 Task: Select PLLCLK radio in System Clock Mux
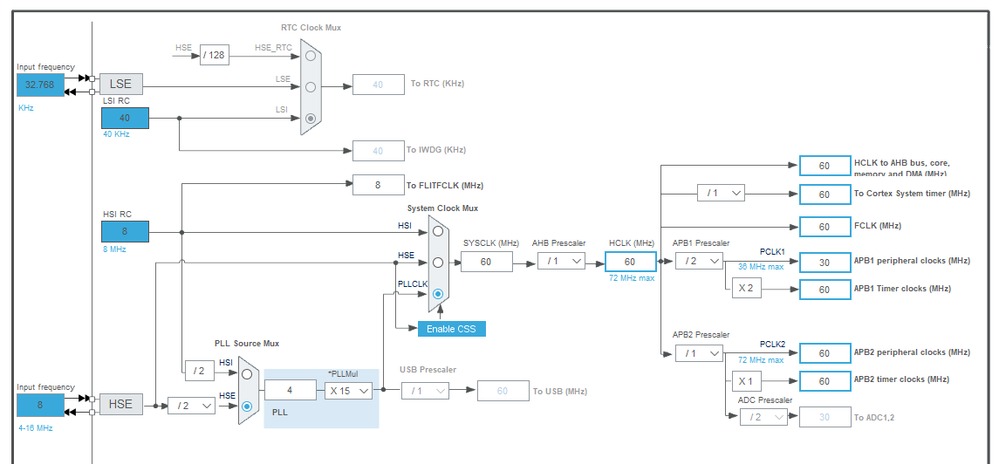click(438, 294)
